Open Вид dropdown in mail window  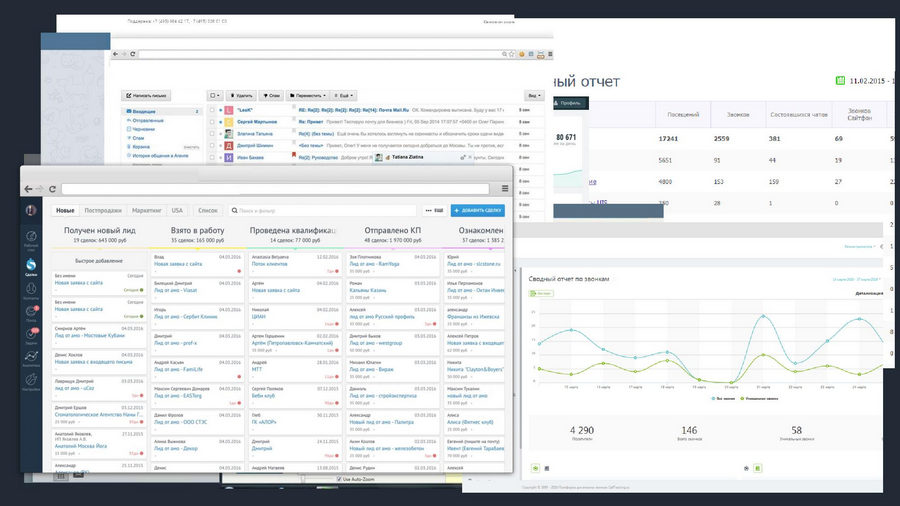point(534,95)
